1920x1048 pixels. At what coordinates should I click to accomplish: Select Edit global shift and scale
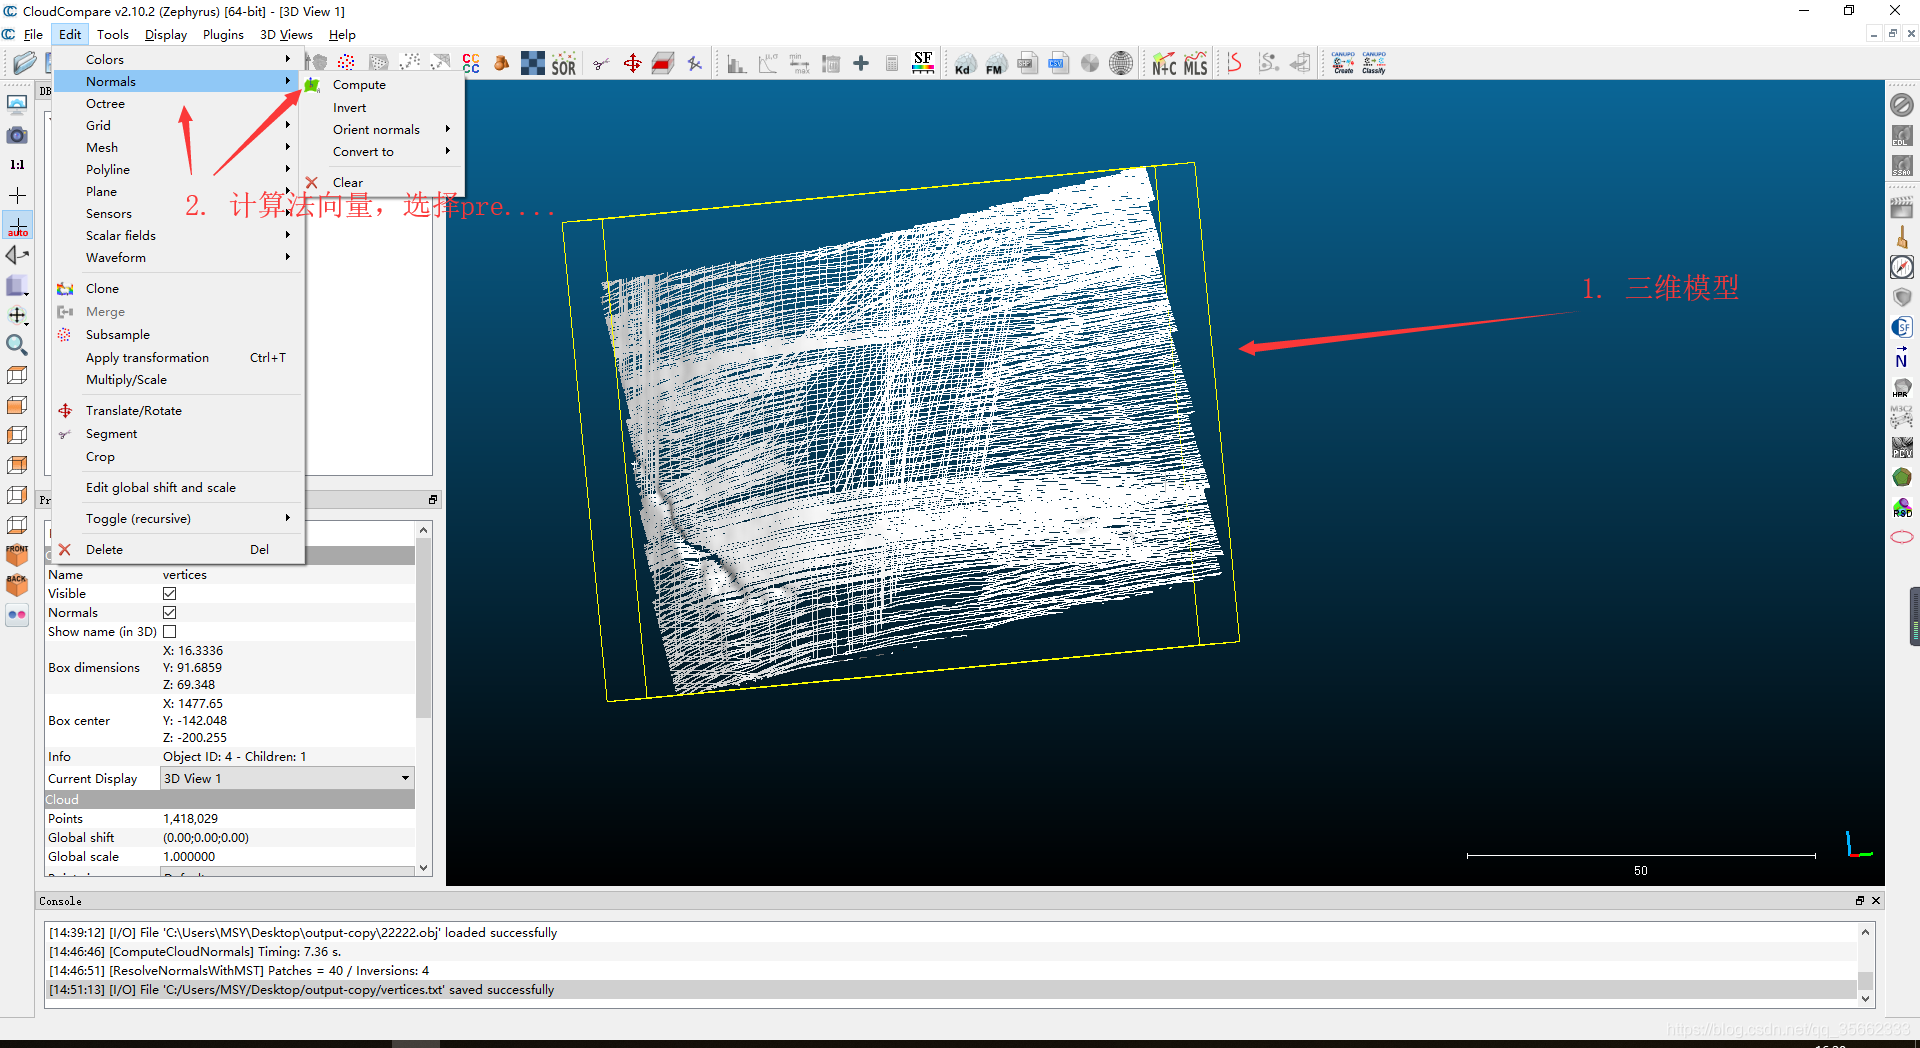[178, 488]
